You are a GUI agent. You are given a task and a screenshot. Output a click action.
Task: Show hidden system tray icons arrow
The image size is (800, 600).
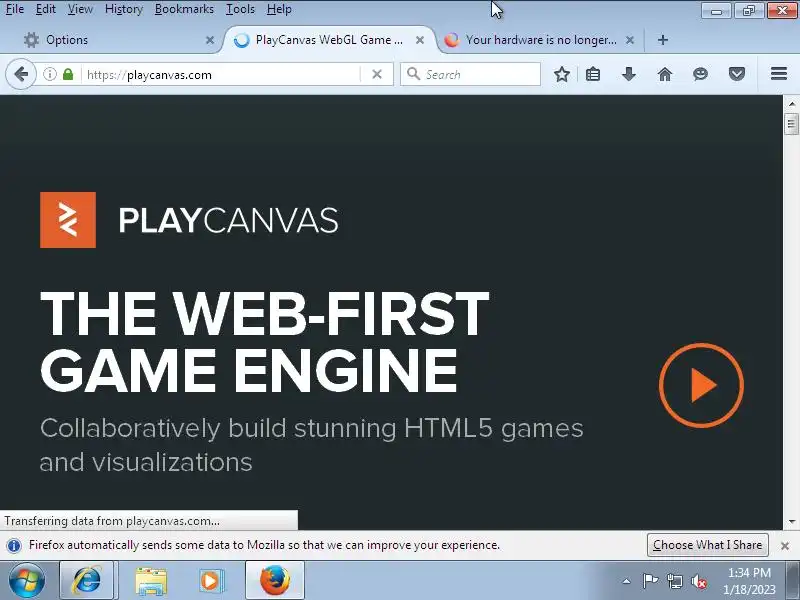pyautogui.click(x=627, y=581)
